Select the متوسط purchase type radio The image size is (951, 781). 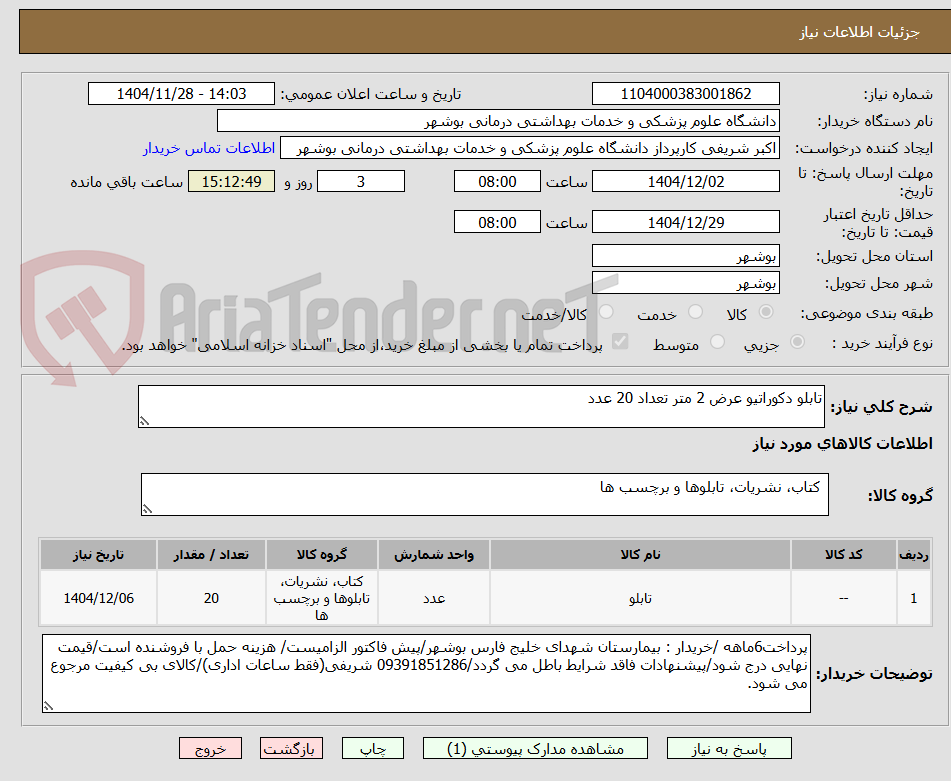point(717,342)
